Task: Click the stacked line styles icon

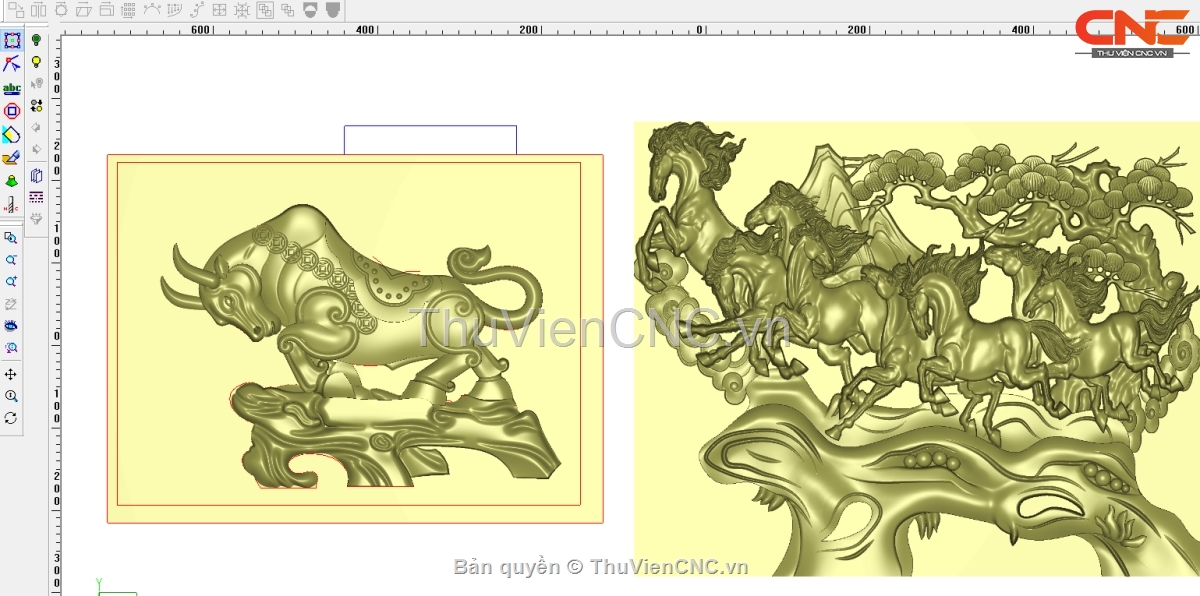Action: click(37, 197)
